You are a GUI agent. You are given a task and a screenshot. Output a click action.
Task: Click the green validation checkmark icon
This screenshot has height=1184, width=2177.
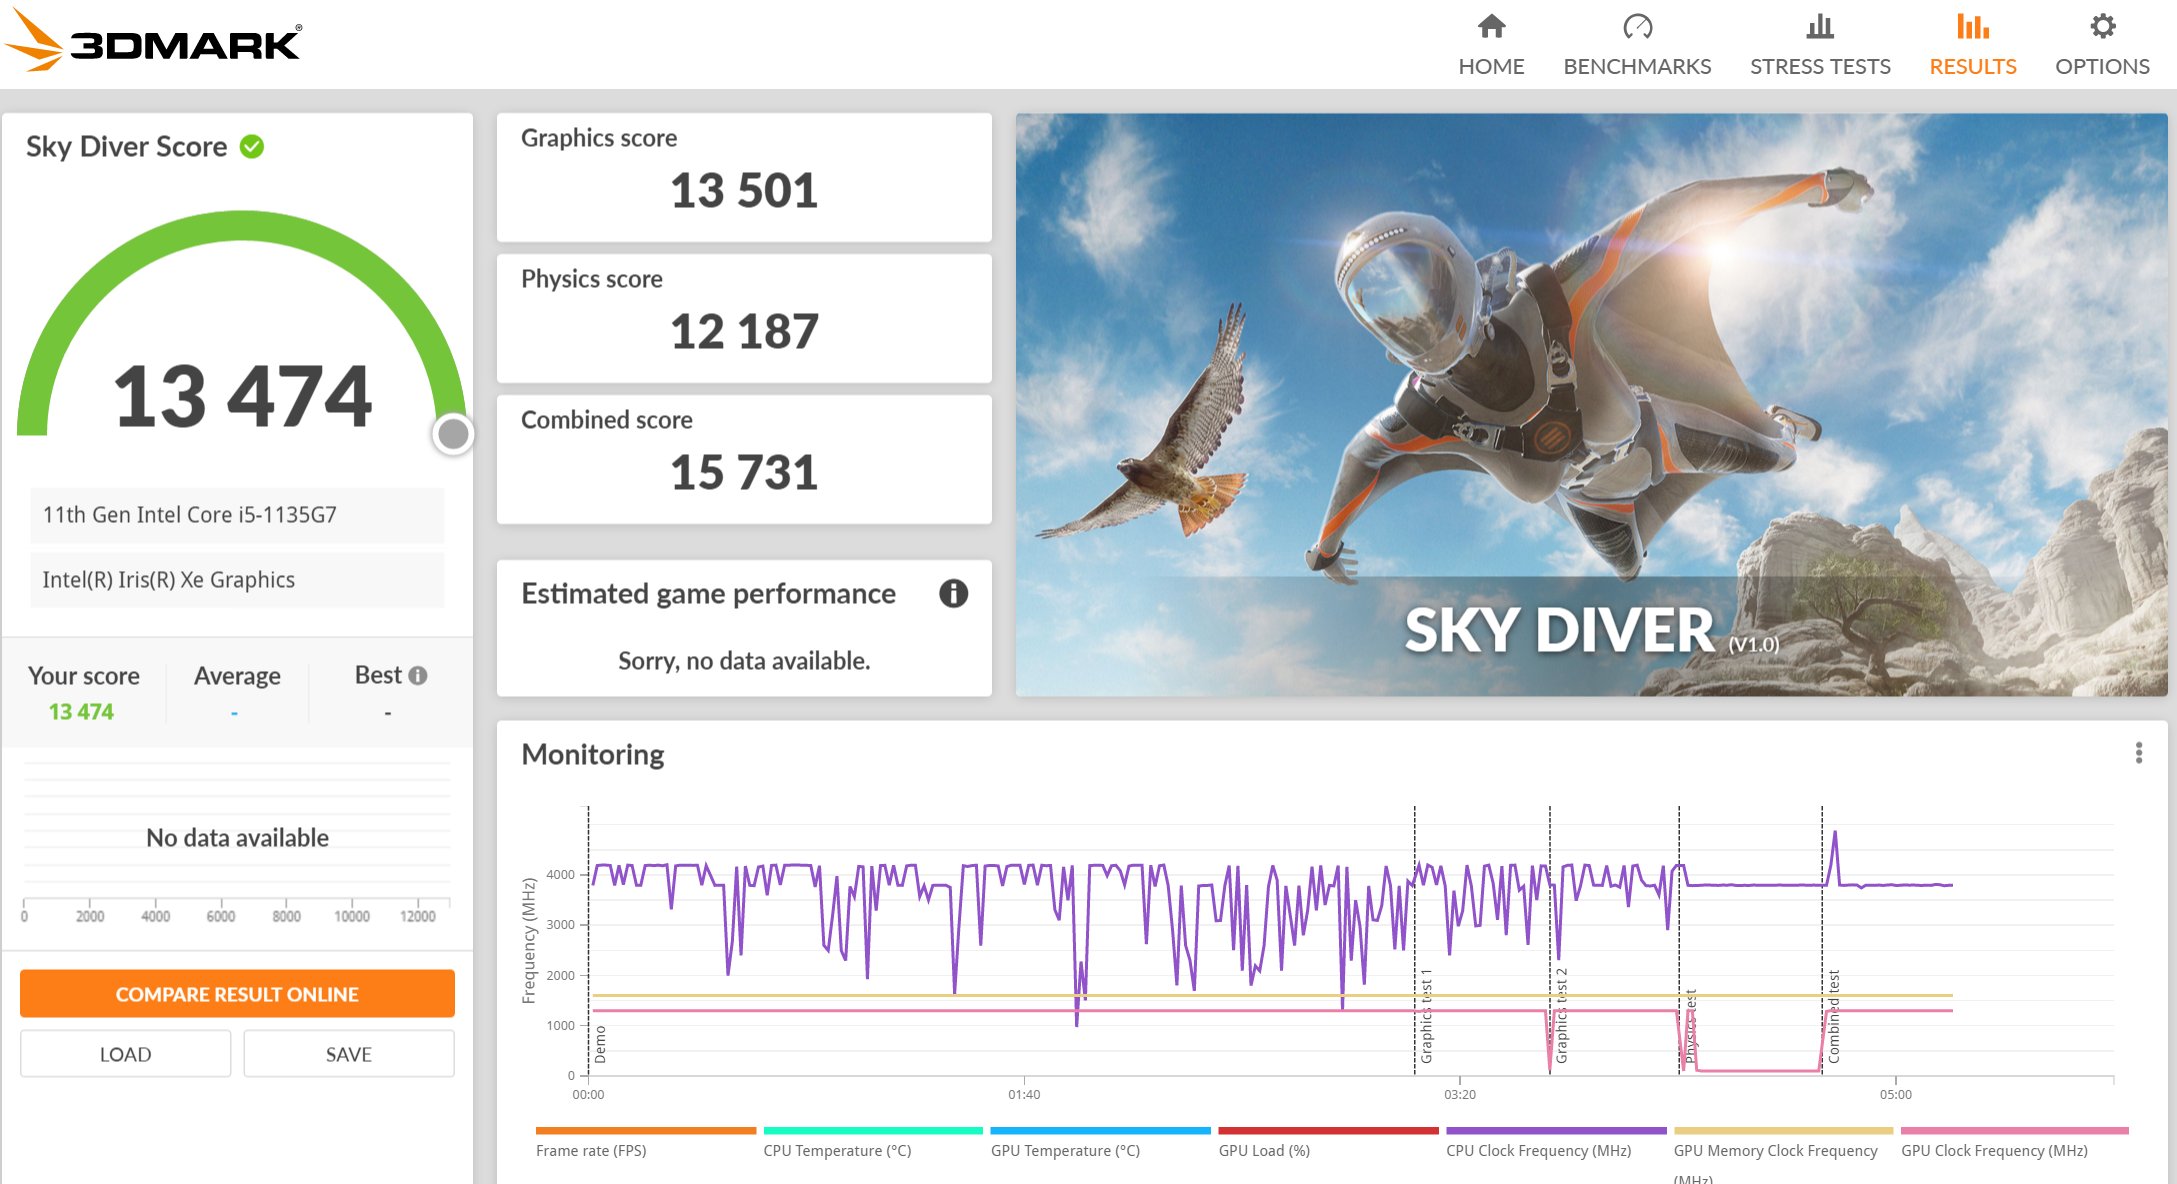point(252,147)
